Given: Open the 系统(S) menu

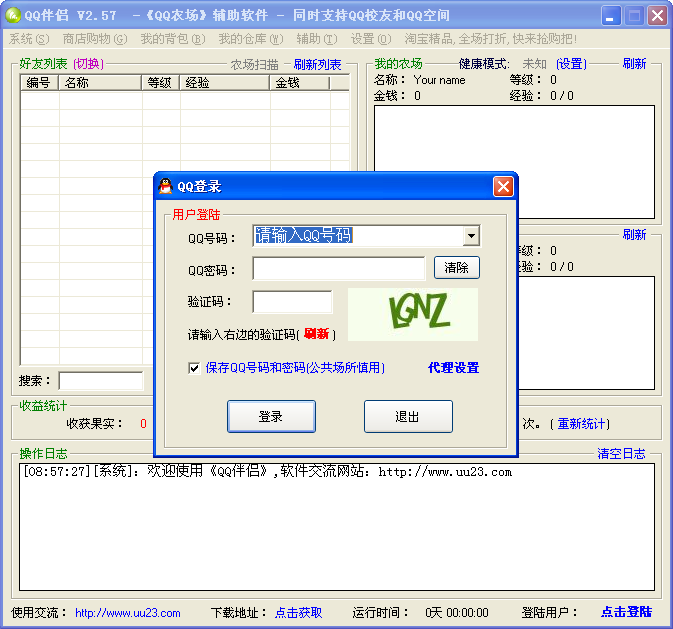Looking at the screenshot, I should click(x=29, y=39).
